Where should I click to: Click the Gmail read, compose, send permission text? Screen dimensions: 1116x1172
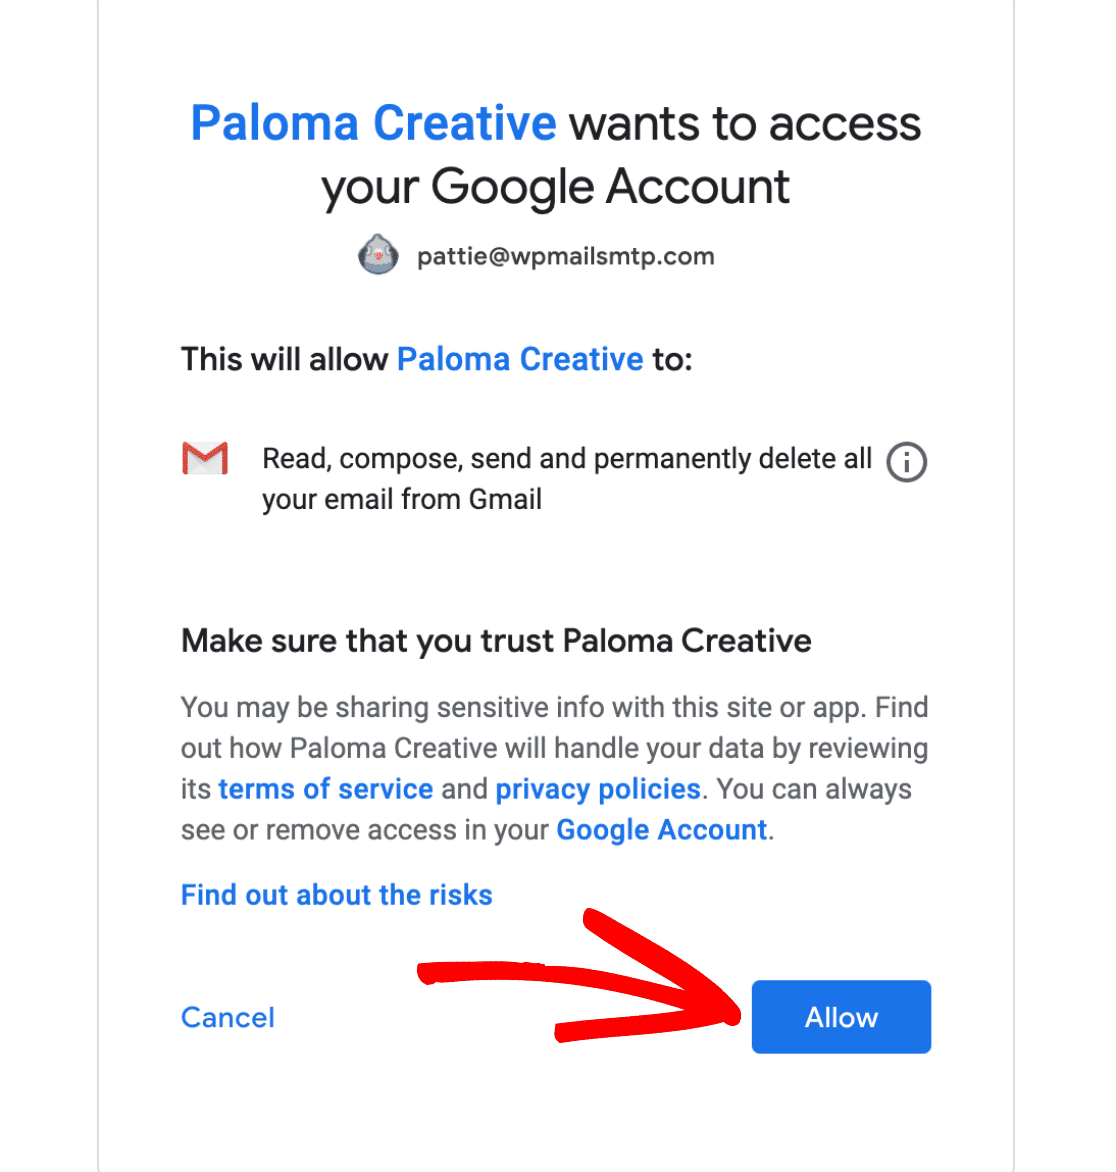[x=567, y=478]
